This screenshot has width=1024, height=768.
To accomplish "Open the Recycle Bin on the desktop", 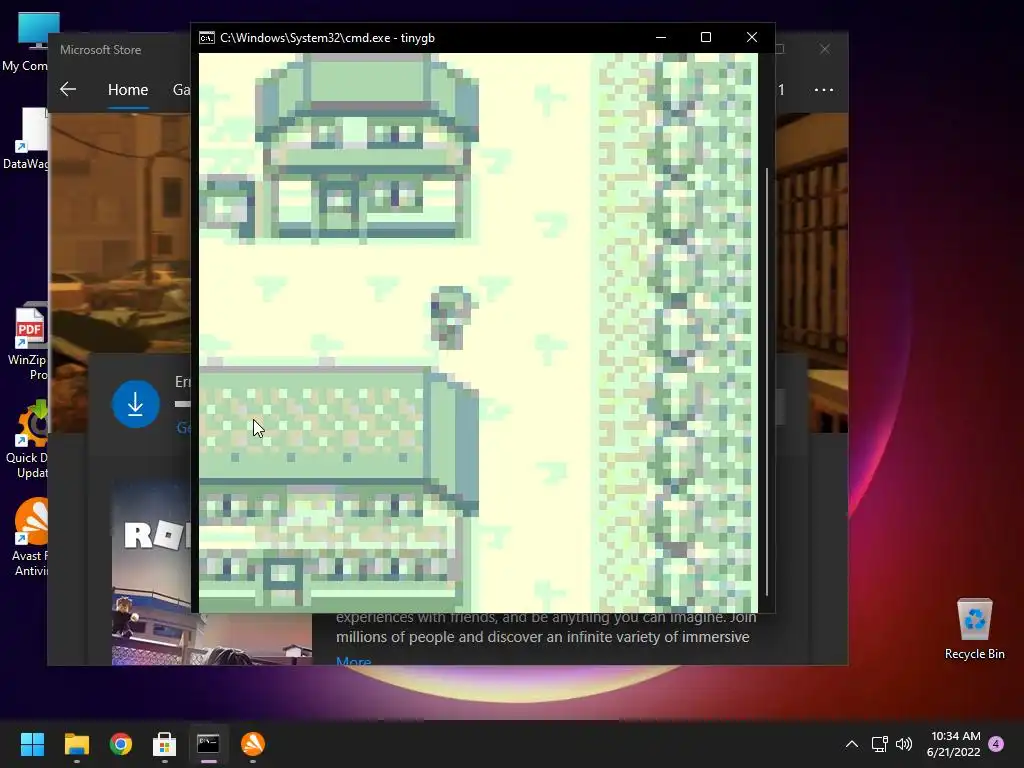I will point(974,629).
